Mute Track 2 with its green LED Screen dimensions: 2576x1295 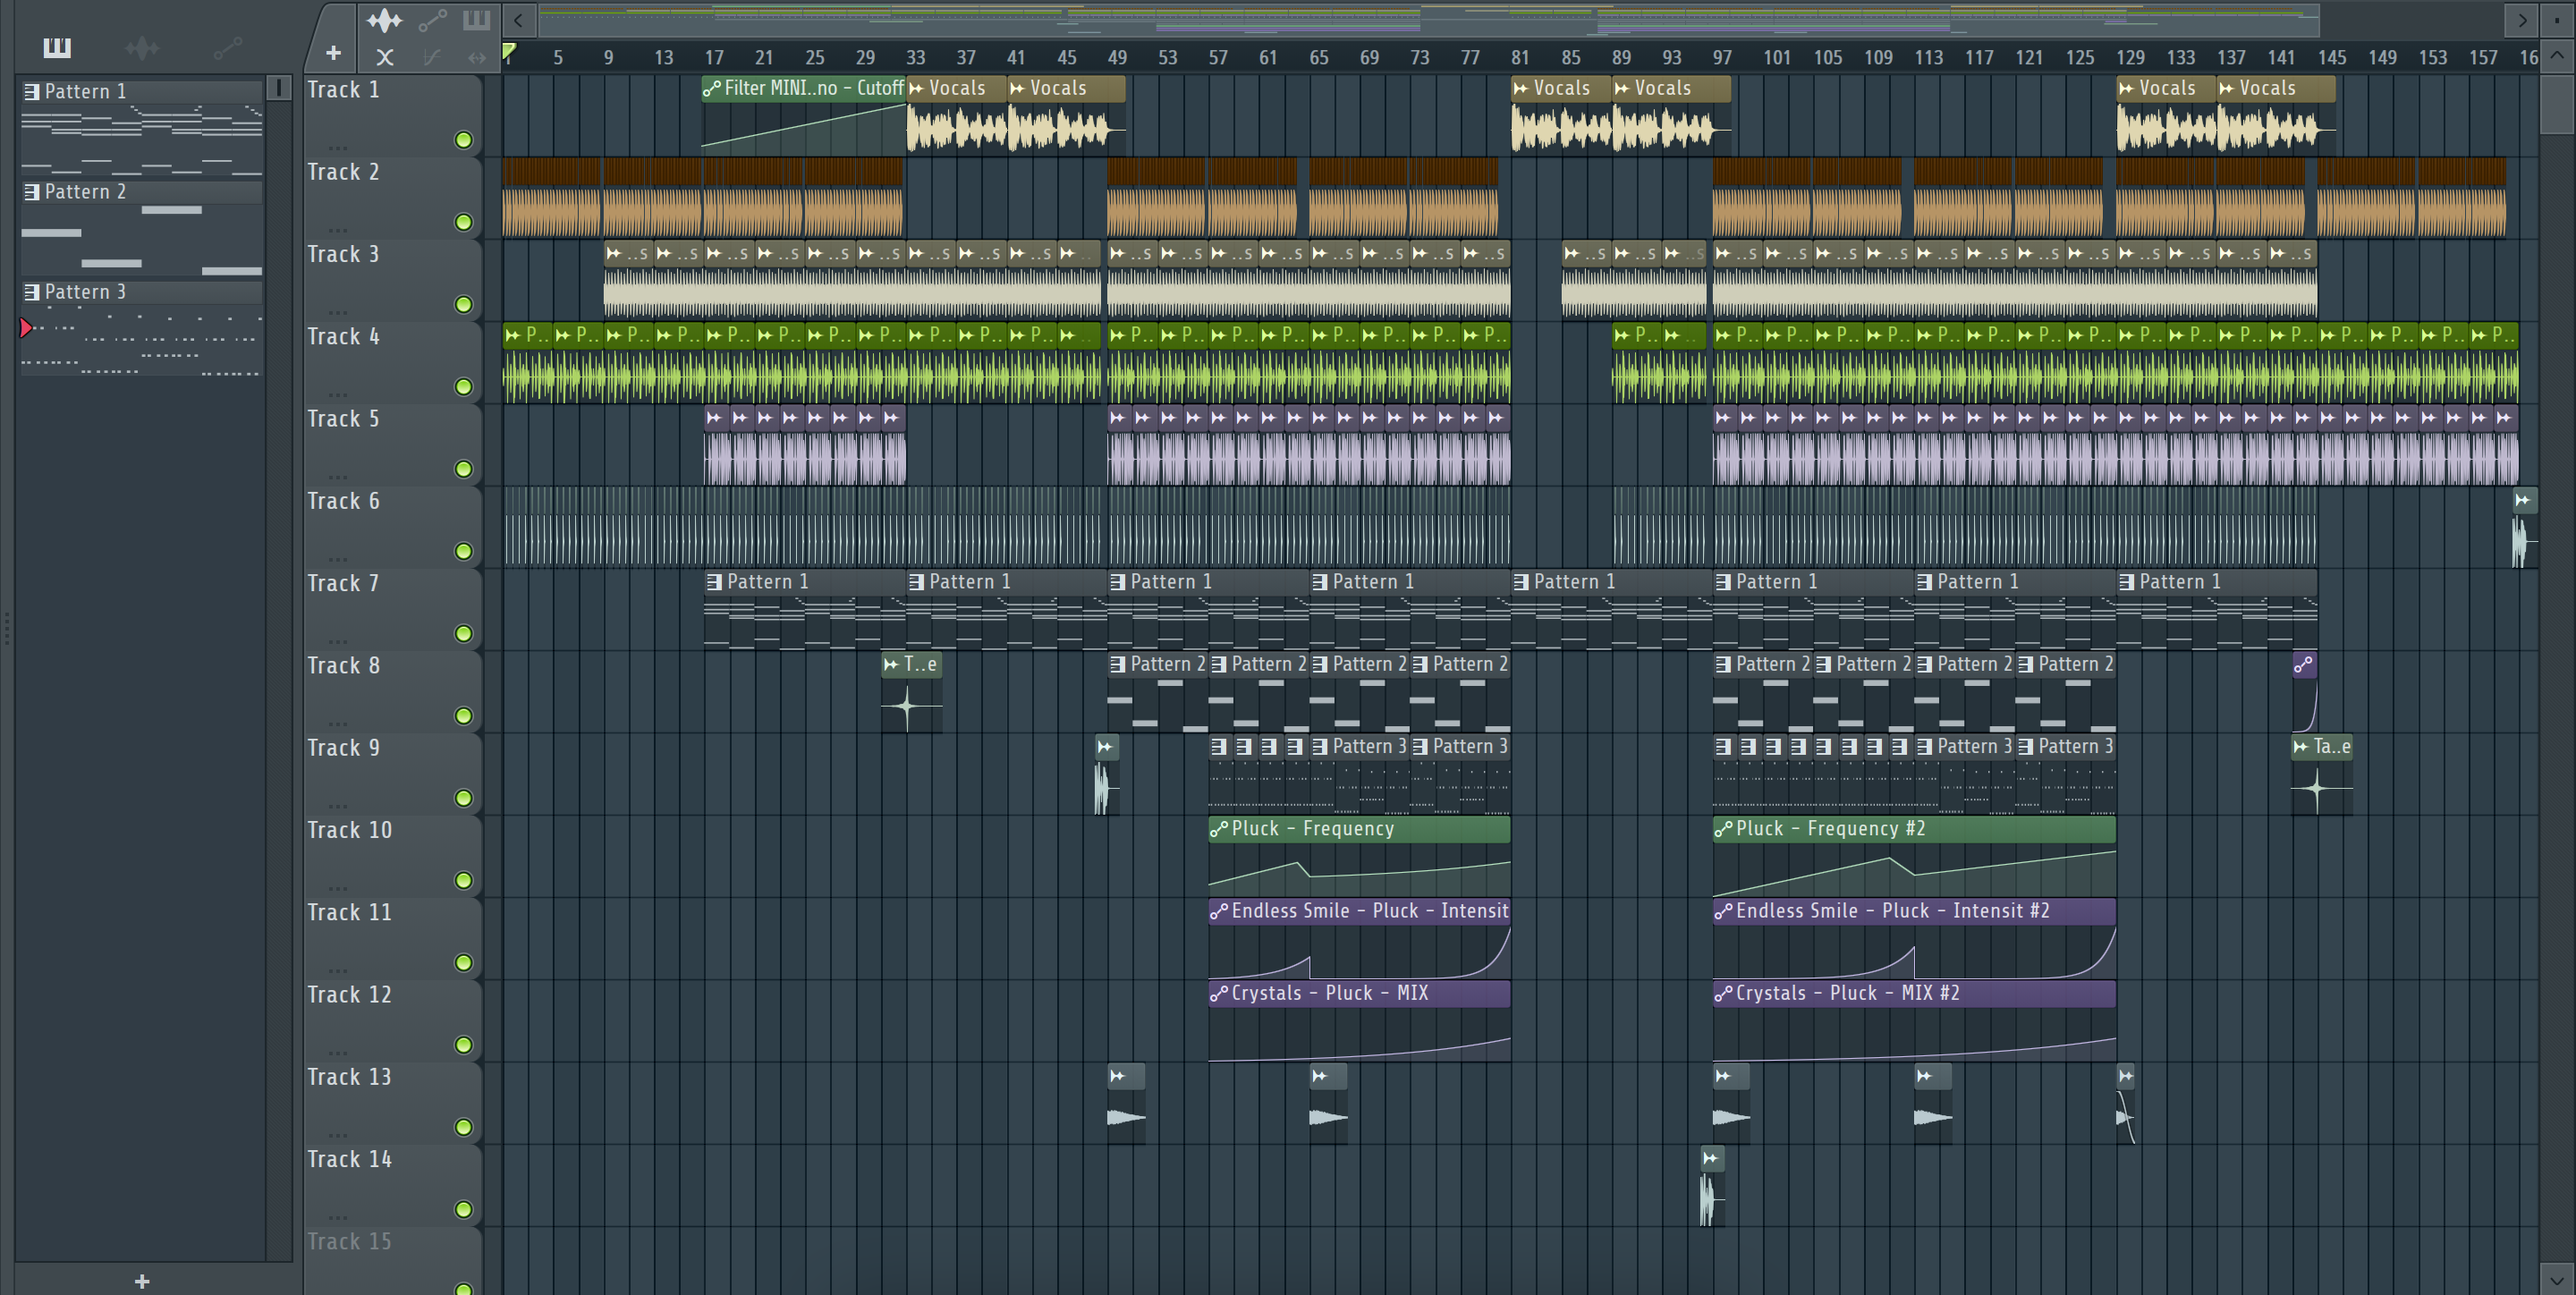click(463, 222)
